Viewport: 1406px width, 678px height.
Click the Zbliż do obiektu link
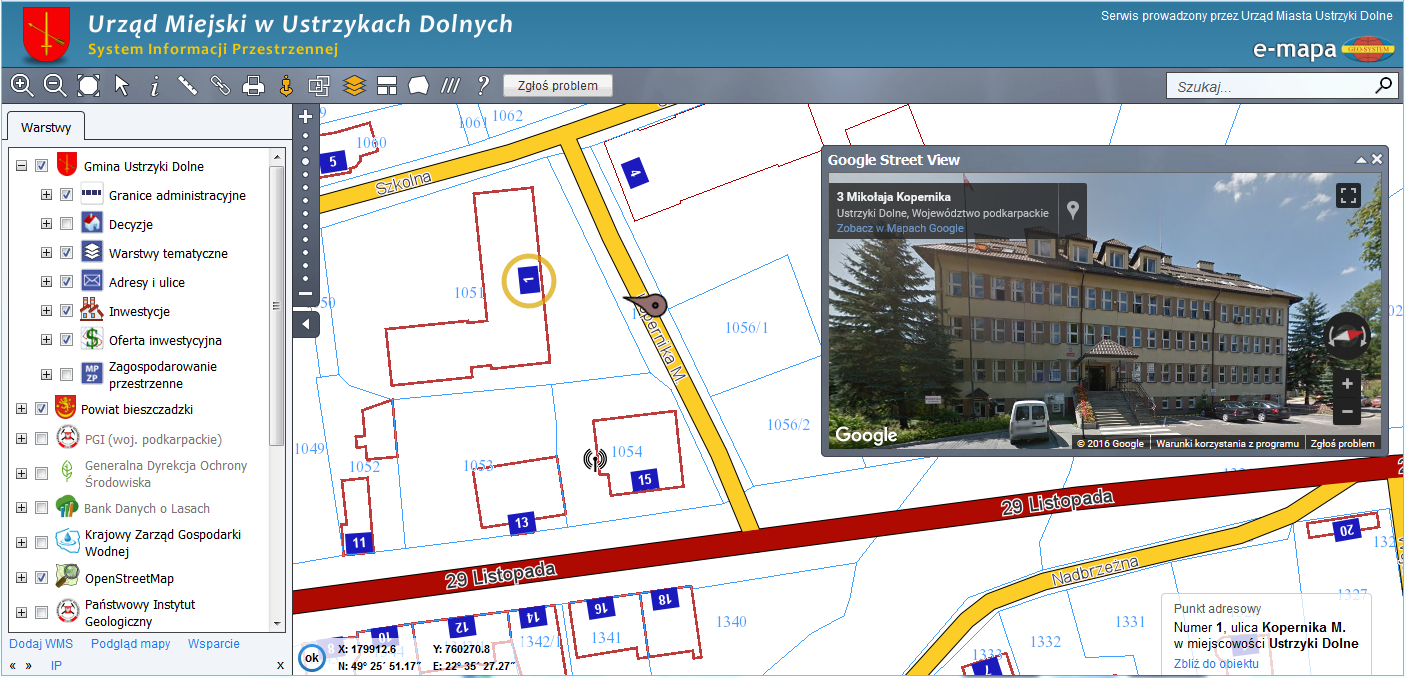tap(1216, 664)
